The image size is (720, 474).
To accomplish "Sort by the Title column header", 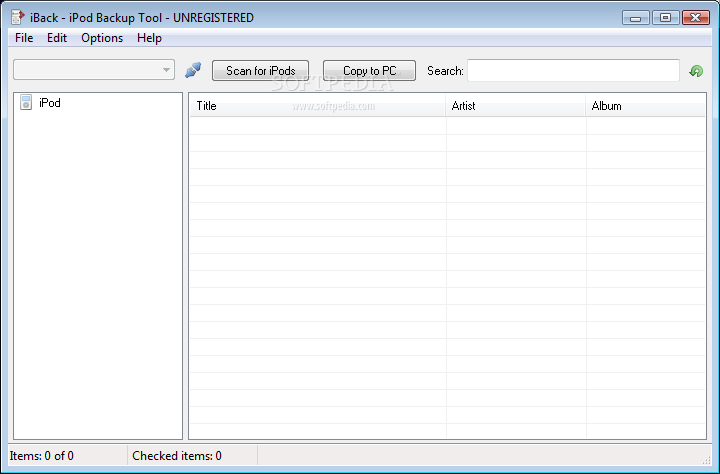I will pos(317,106).
